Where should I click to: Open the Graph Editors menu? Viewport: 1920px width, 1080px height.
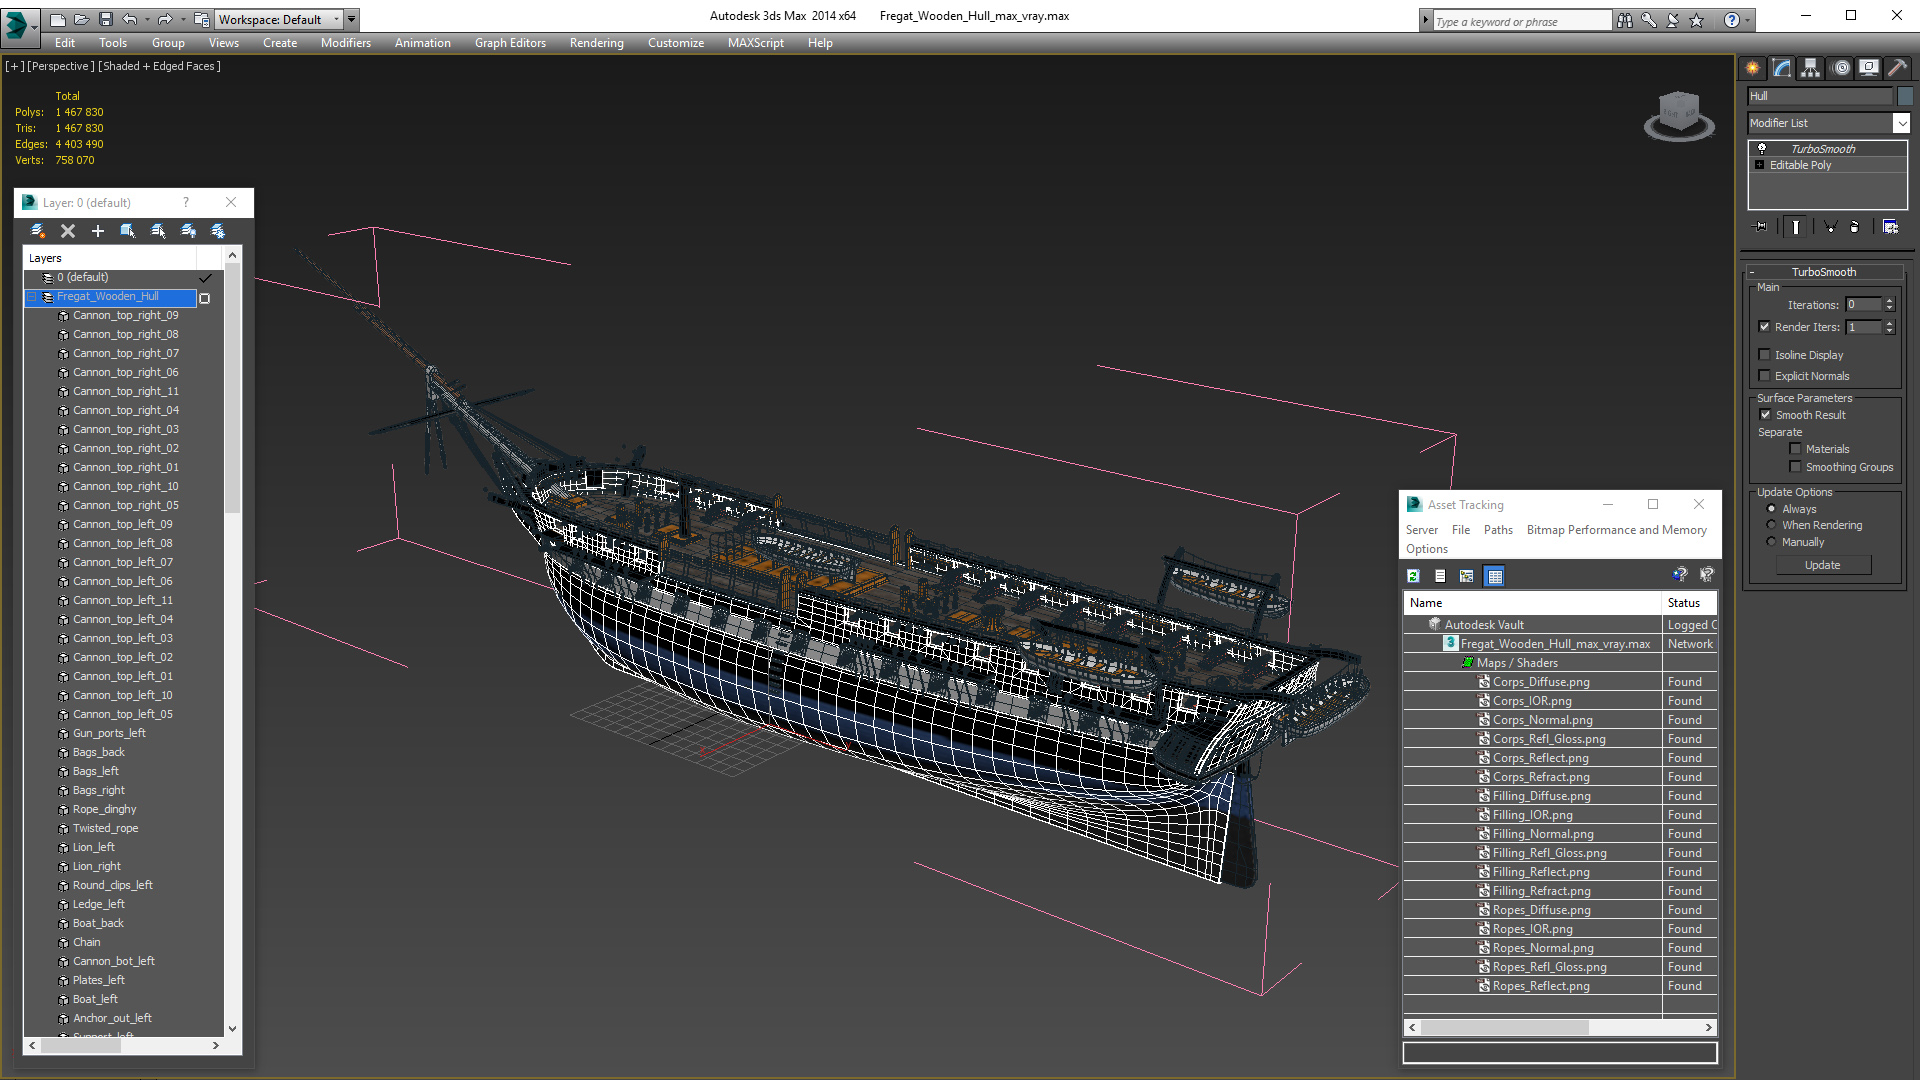tap(510, 43)
